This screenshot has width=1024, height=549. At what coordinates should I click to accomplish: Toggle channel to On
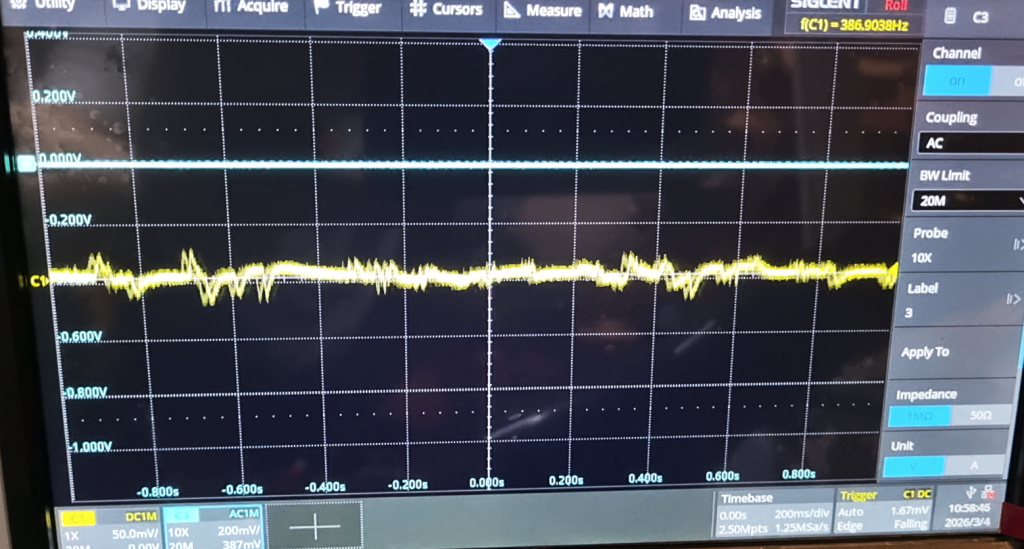pyautogui.click(x=956, y=82)
